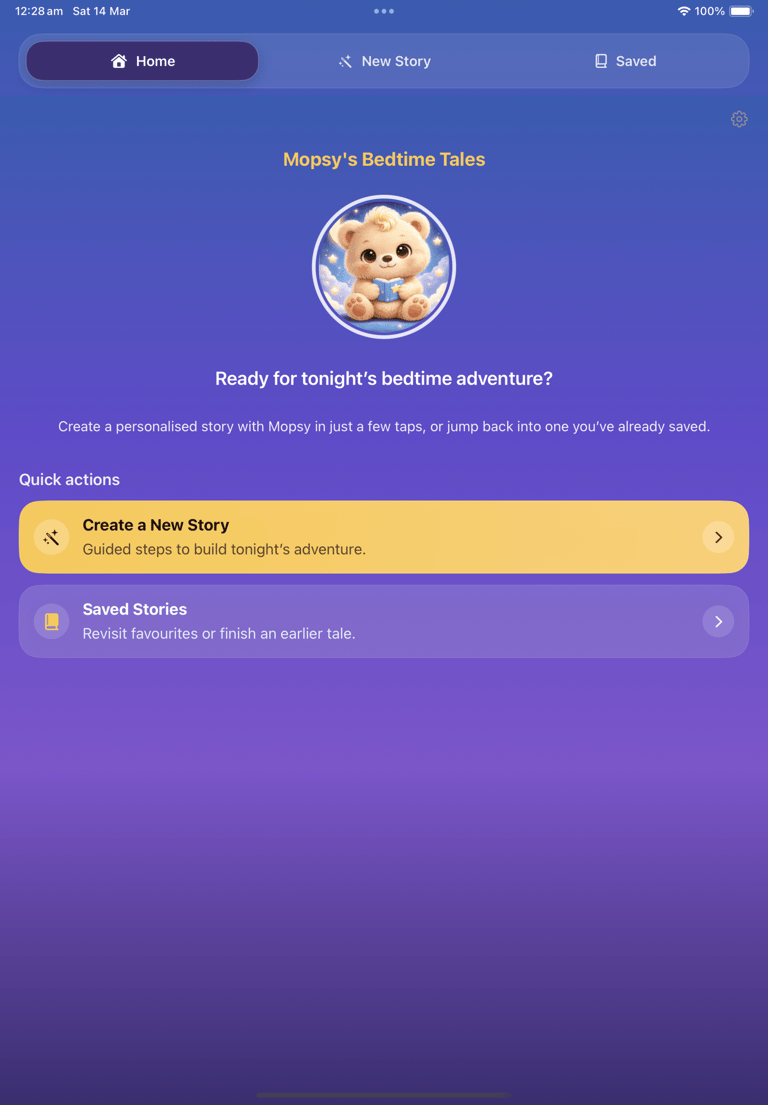Select the Home tab
This screenshot has height=1105, width=768.
[x=142, y=61]
